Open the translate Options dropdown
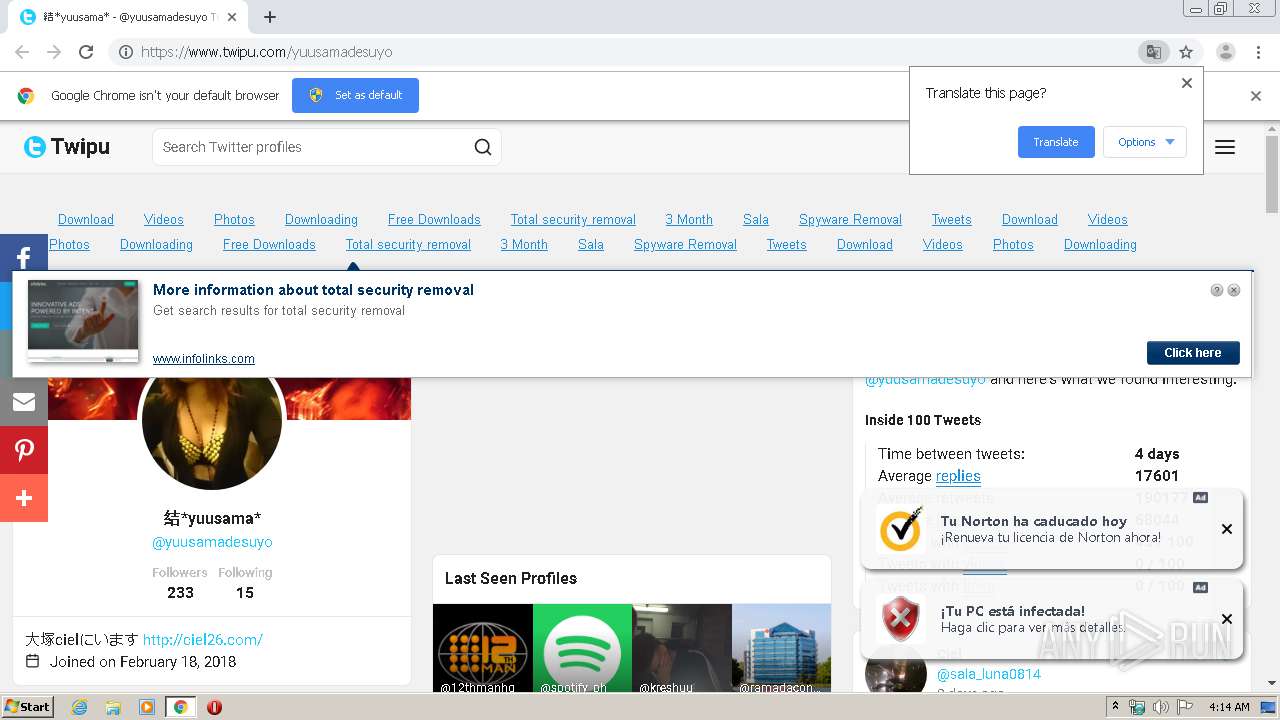This screenshot has height=720, width=1280. pos(1145,142)
